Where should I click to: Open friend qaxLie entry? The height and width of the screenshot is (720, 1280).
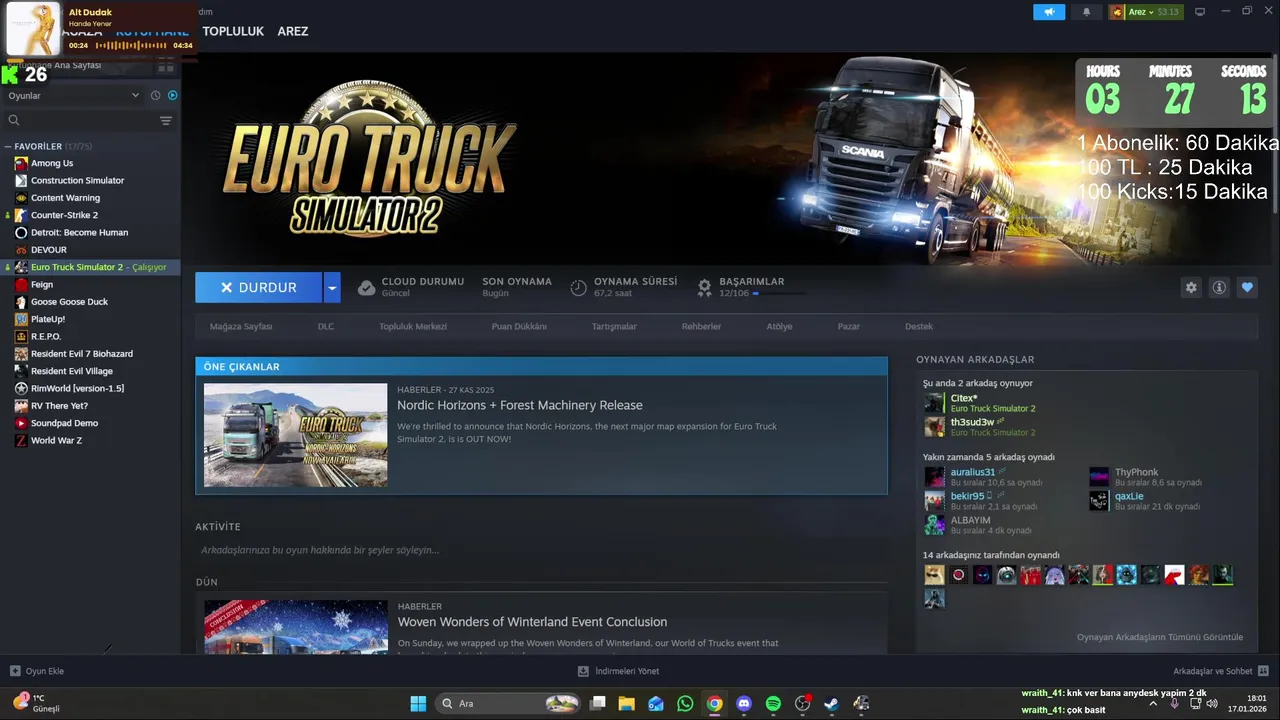[1129, 496]
